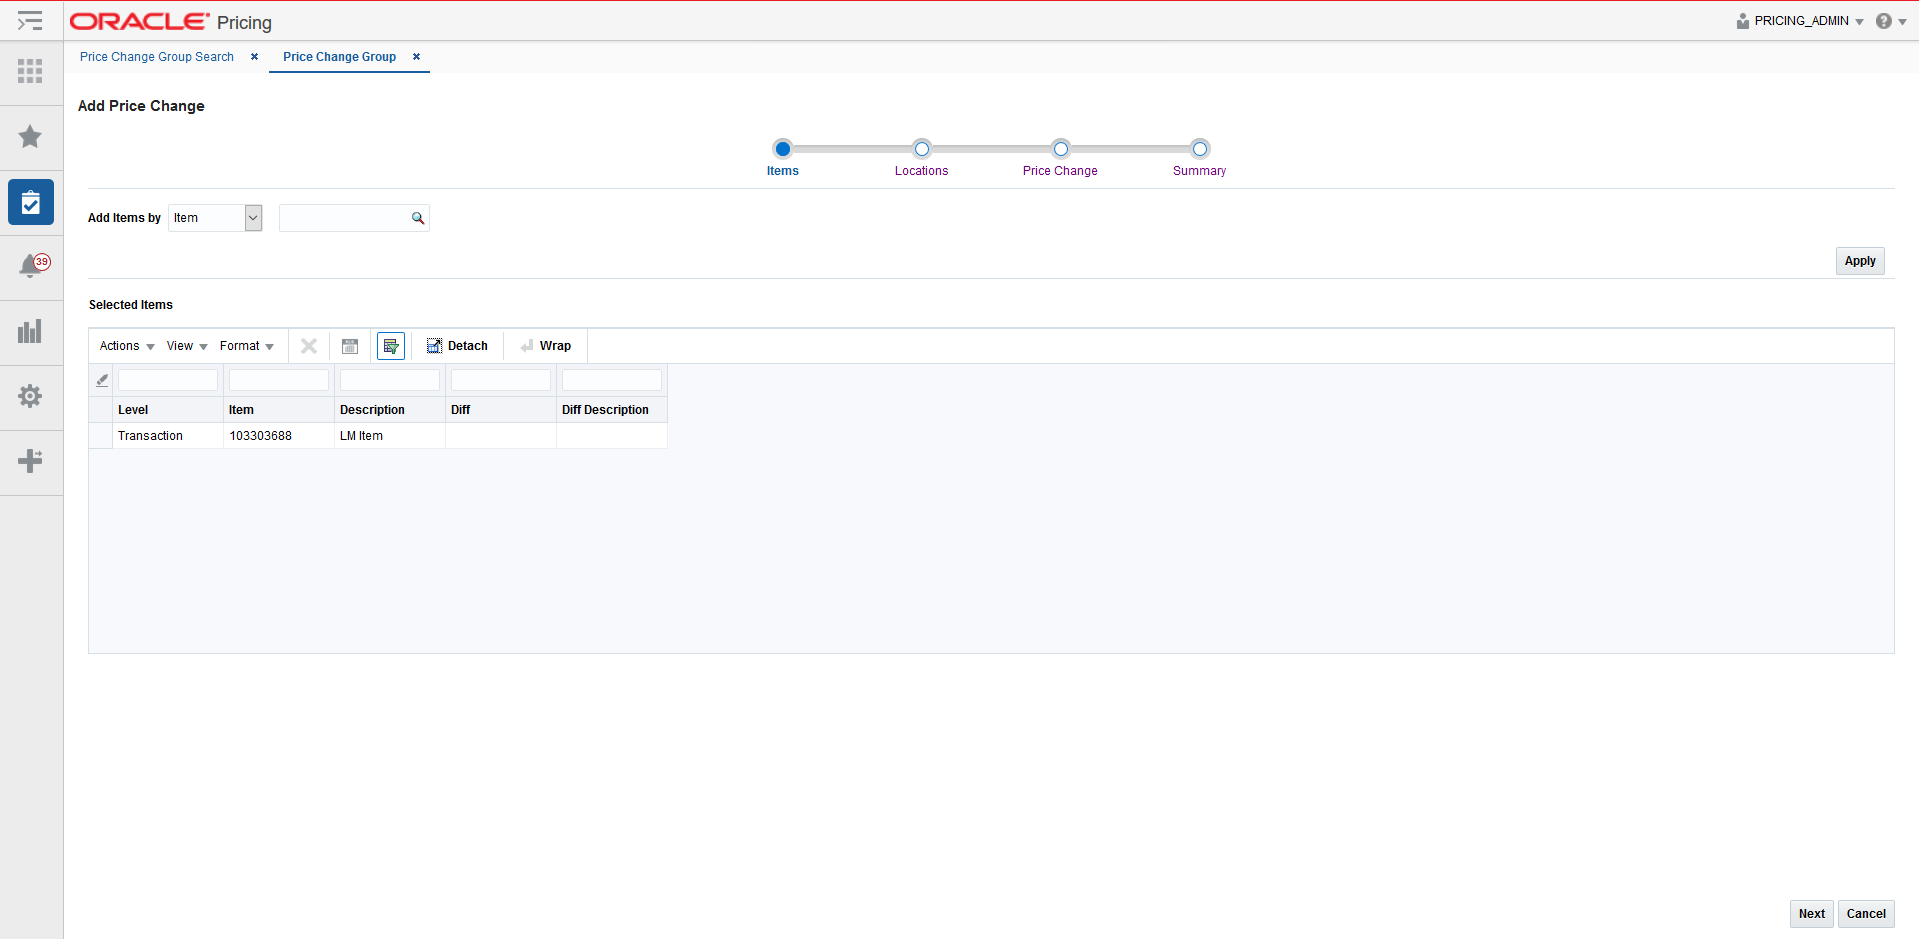This screenshot has width=1919, height=939.
Task: Select the Items step radio circle
Action: coord(783,148)
